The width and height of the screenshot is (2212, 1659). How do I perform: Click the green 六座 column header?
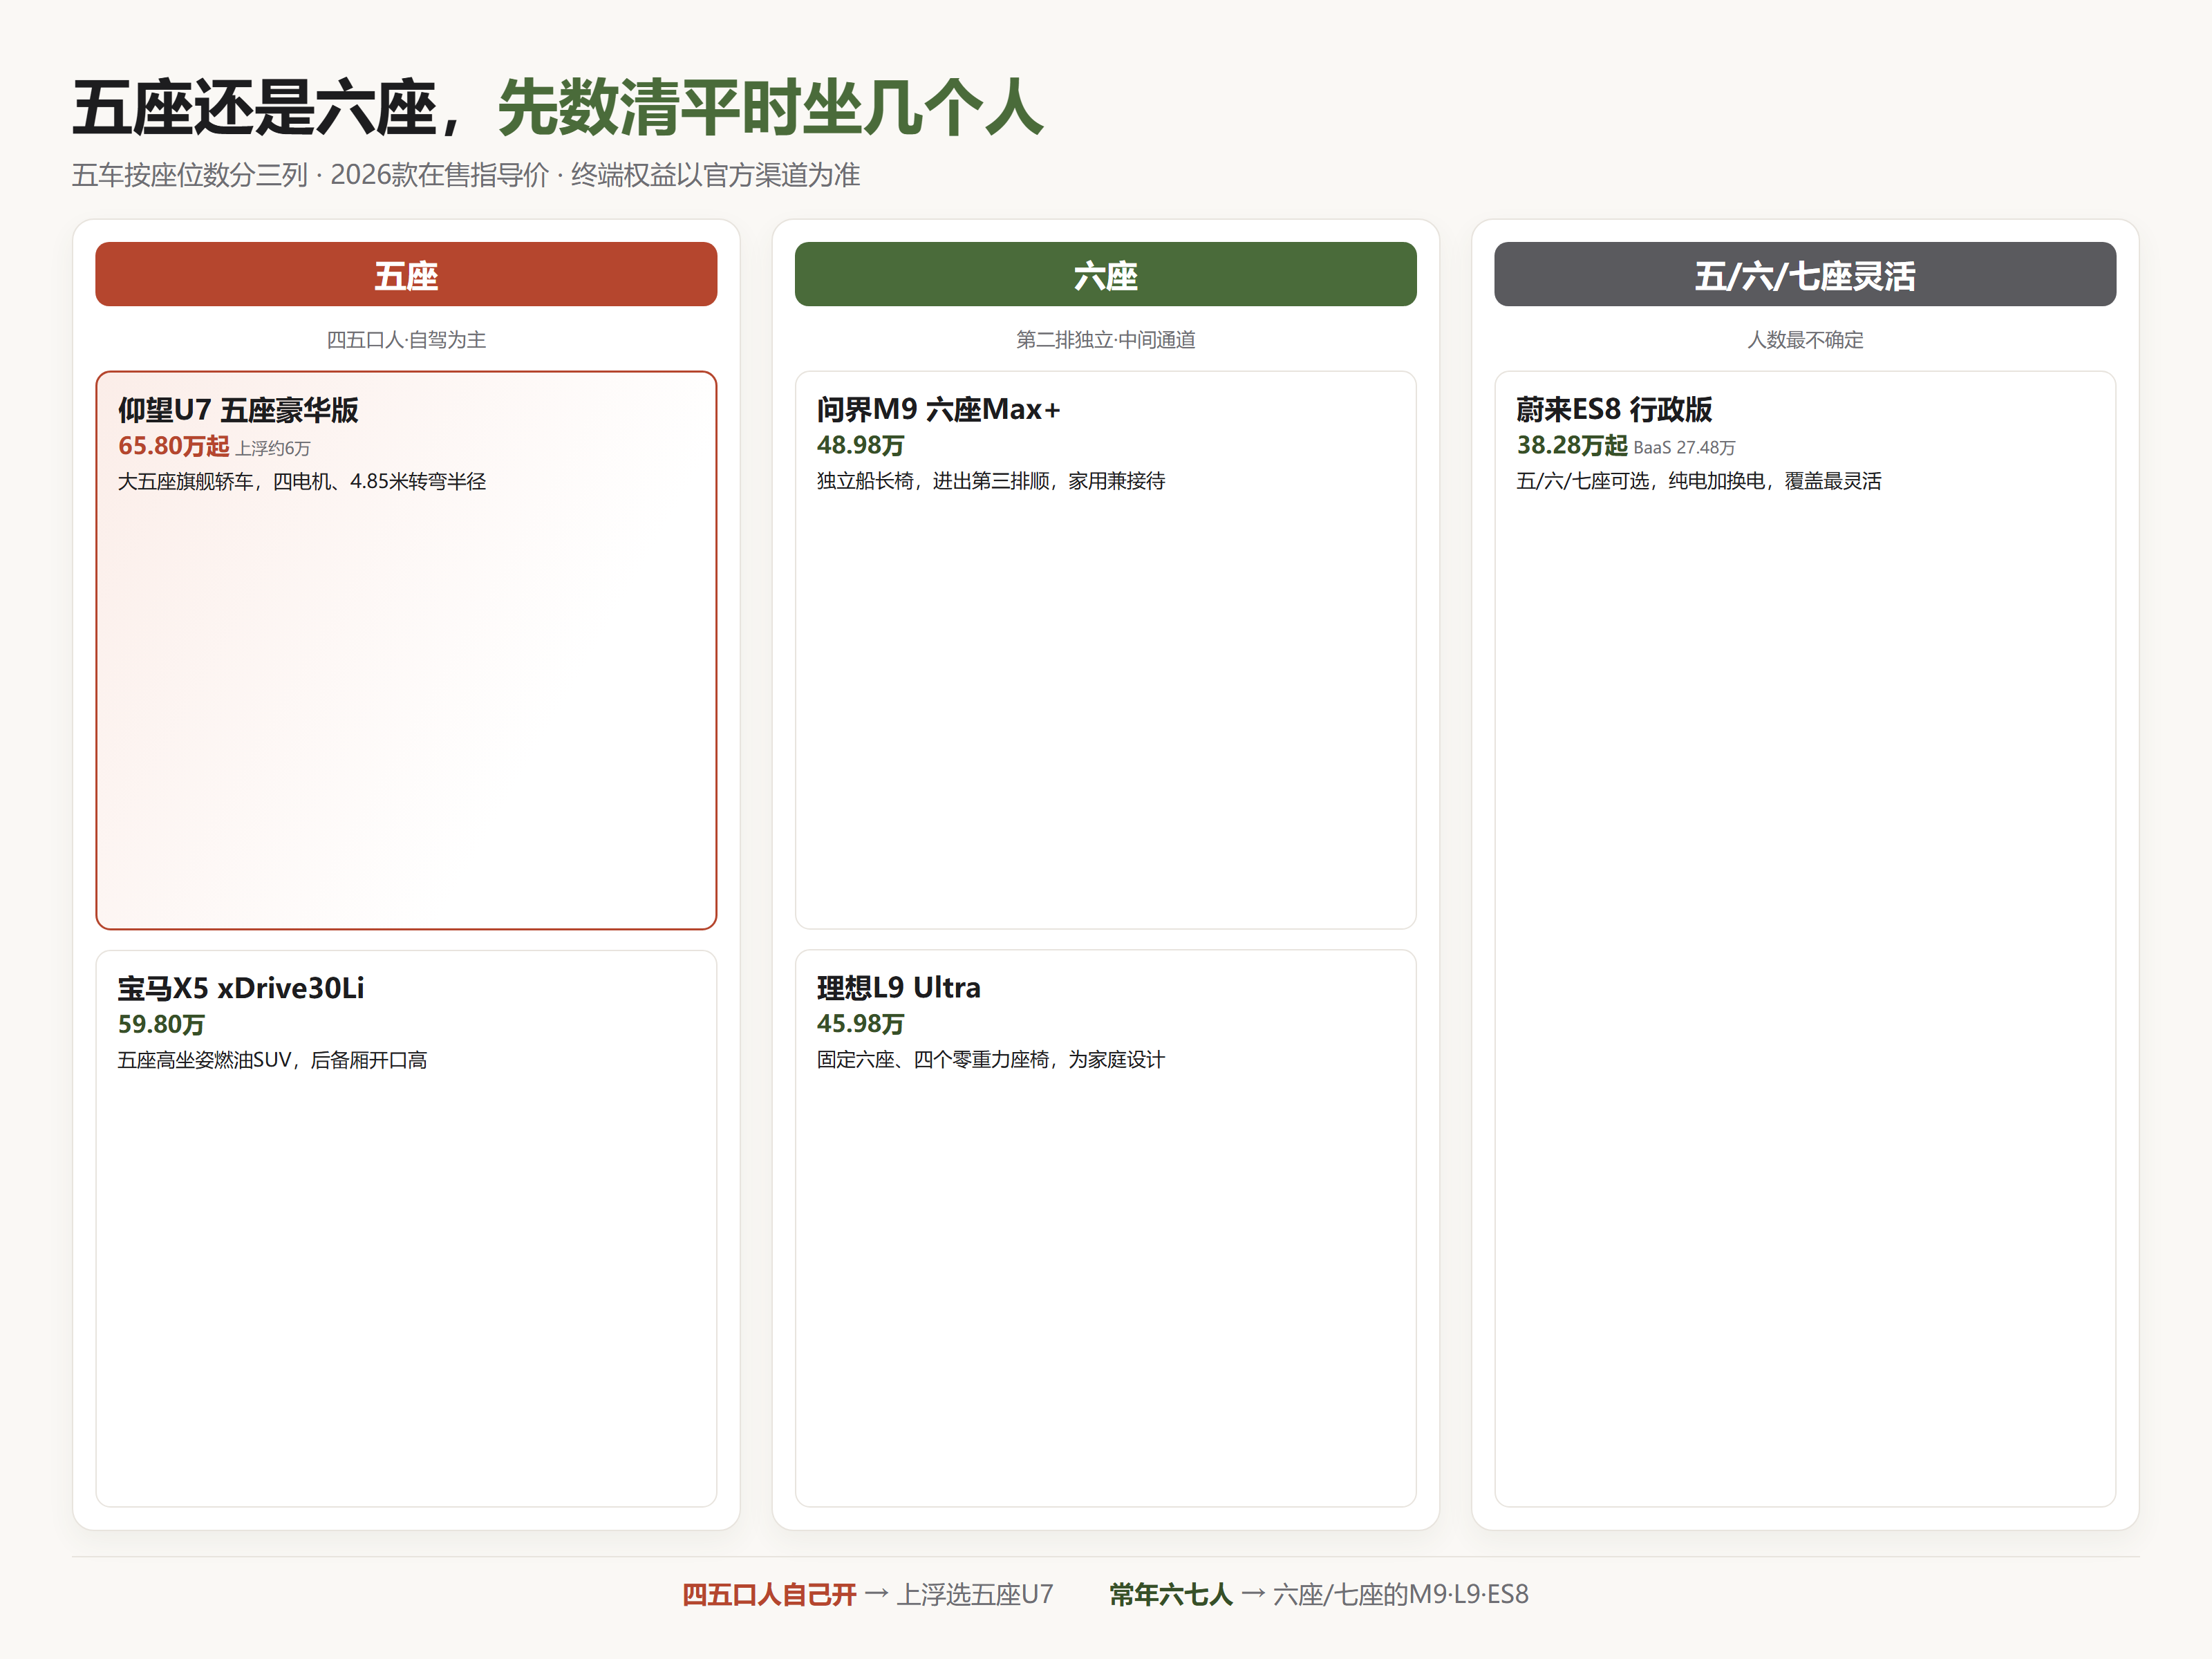(1105, 274)
